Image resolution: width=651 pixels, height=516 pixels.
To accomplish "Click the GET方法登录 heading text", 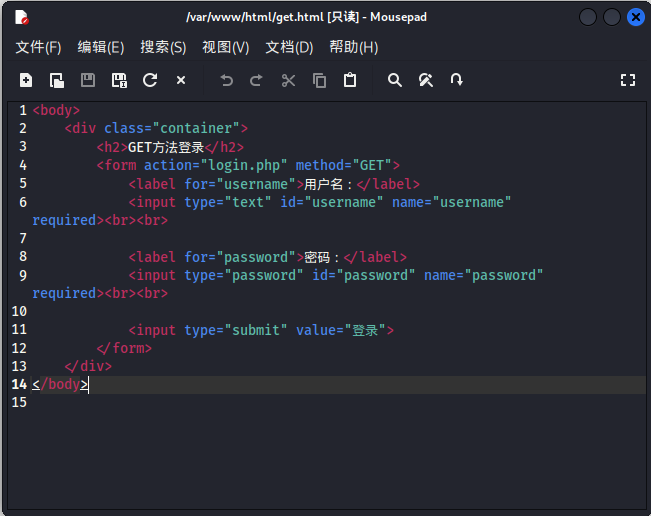I will click(166, 147).
